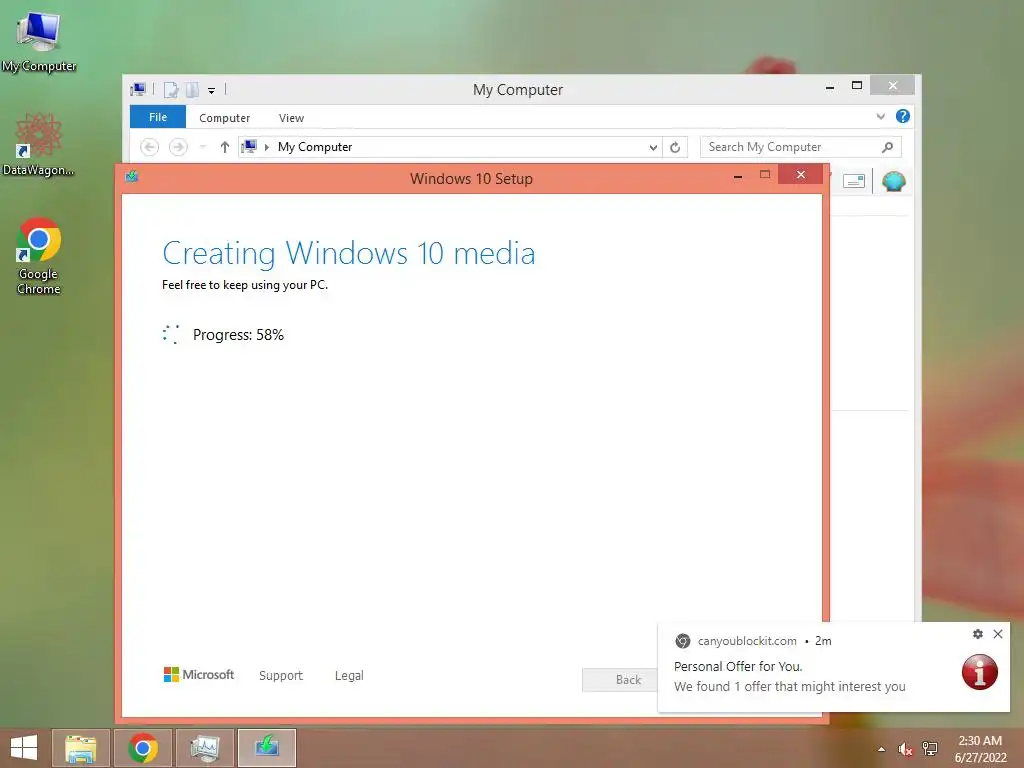Open My Computer desktop icon
Image resolution: width=1024 pixels, height=768 pixels.
click(39, 41)
